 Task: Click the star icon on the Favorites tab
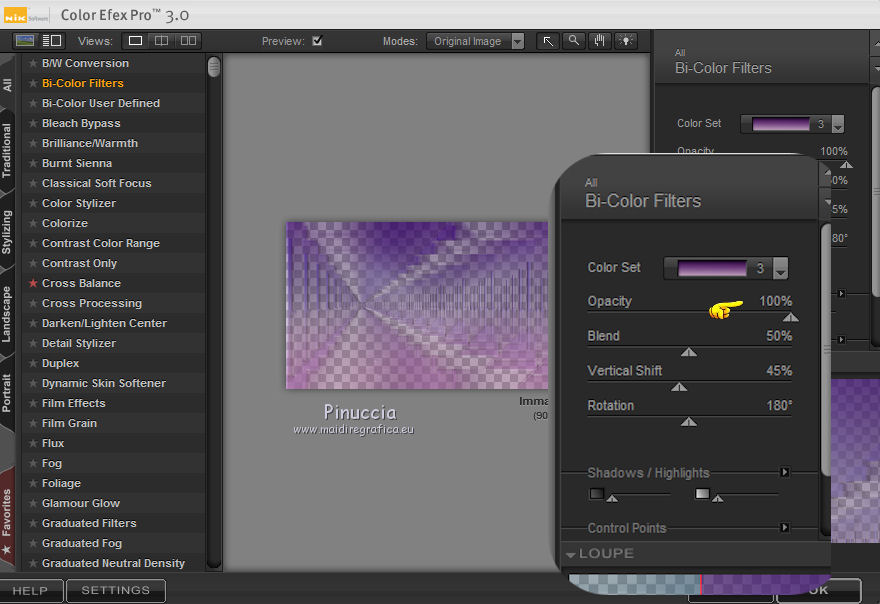[7, 549]
